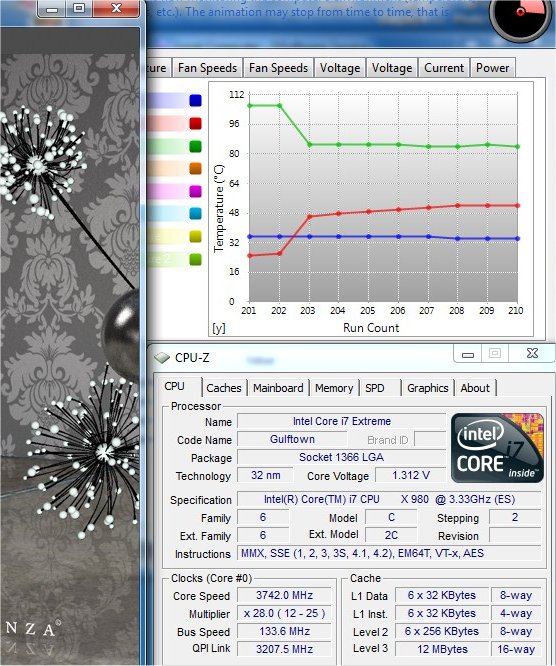Click the Level 2 value '6 x 256 KBytes'
This screenshot has height=666, width=556.
(442, 632)
